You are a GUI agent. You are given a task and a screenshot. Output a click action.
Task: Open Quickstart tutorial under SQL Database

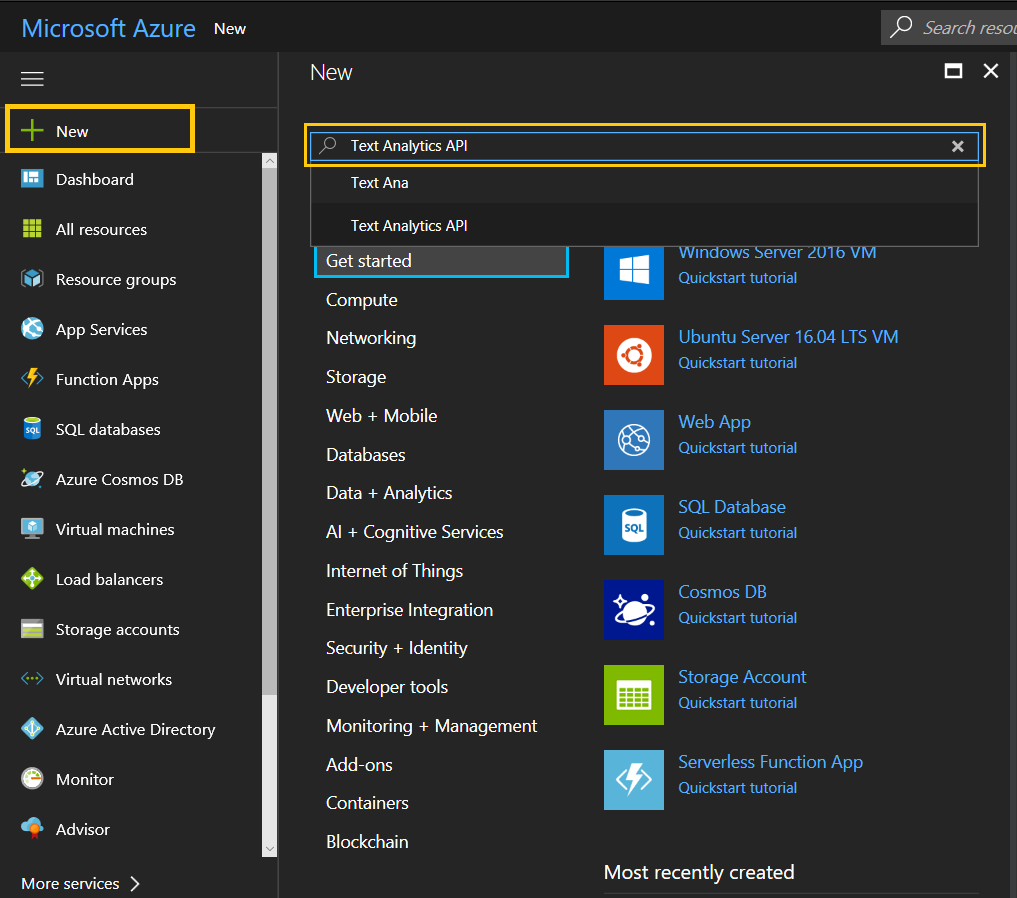(x=737, y=533)
